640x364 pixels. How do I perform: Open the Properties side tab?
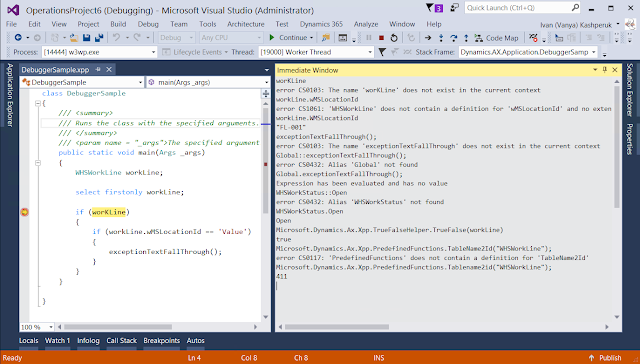[629, 139]
